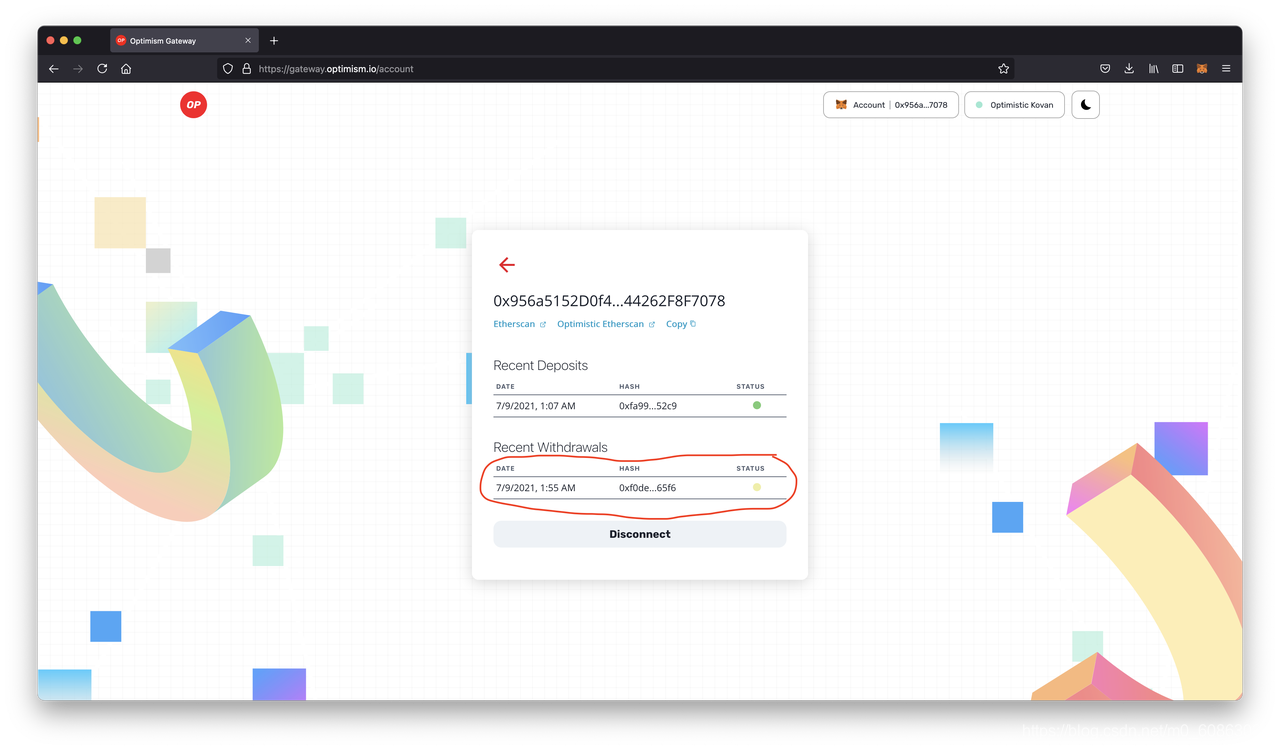1280x750 pixels.
Task: Open the MetaMask fox extension
Action: pos(1202,69)
